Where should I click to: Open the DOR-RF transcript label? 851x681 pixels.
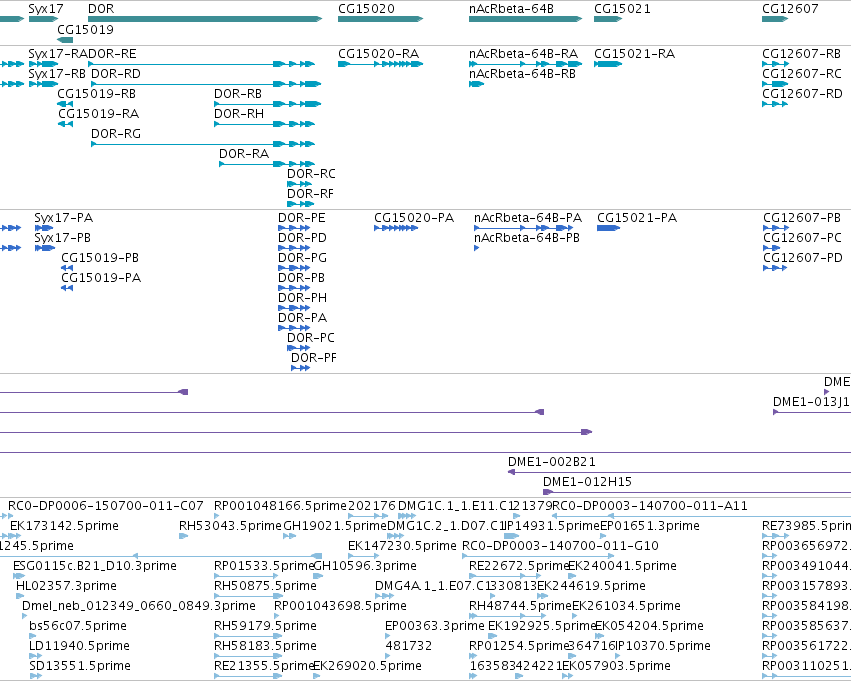(x=310, y=194)
